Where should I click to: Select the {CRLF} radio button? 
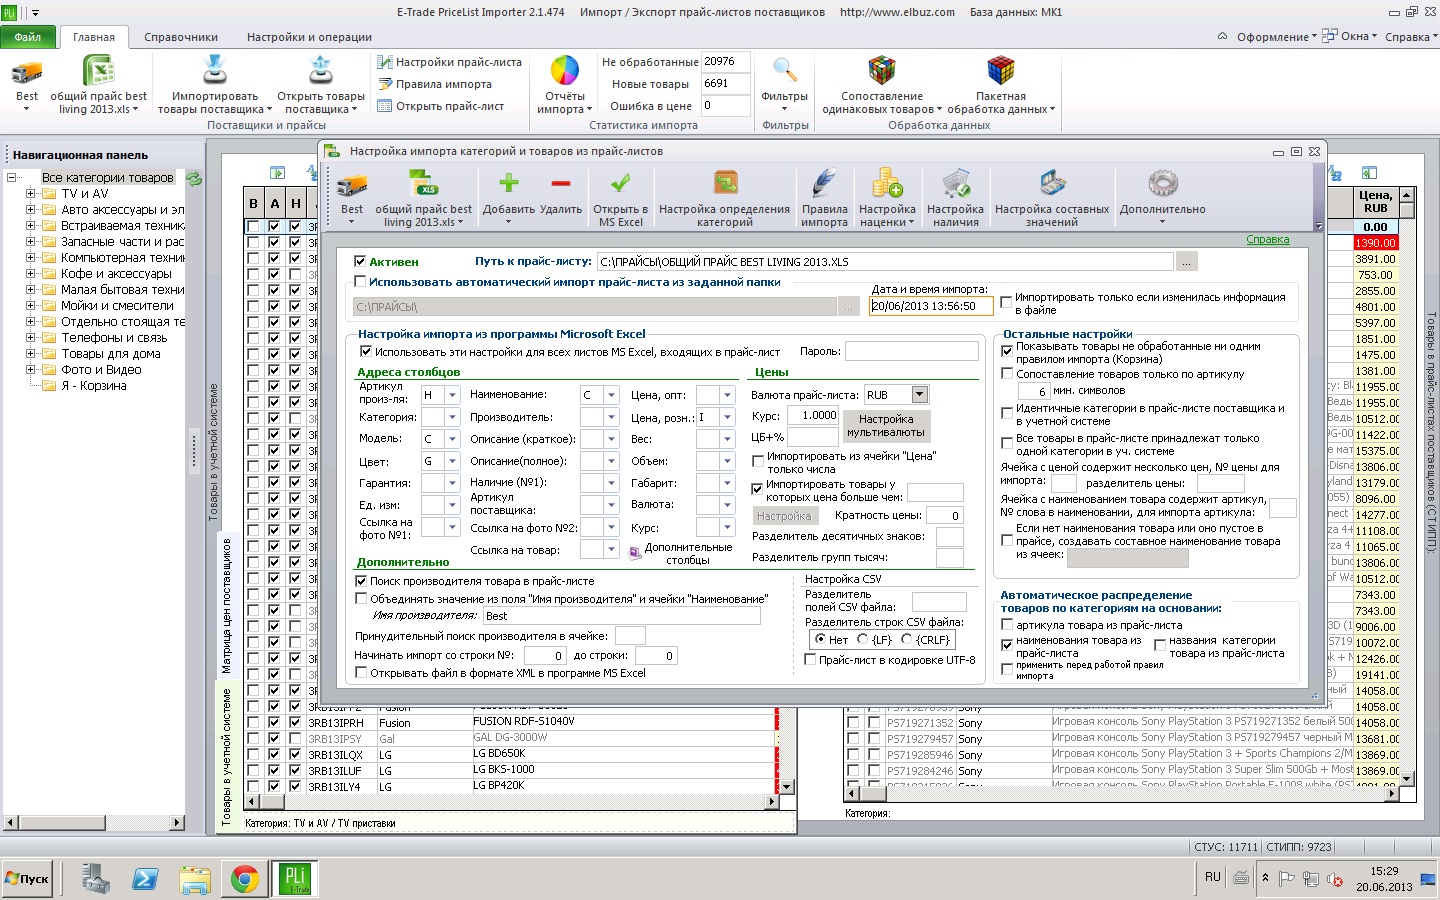click(907, 640)
